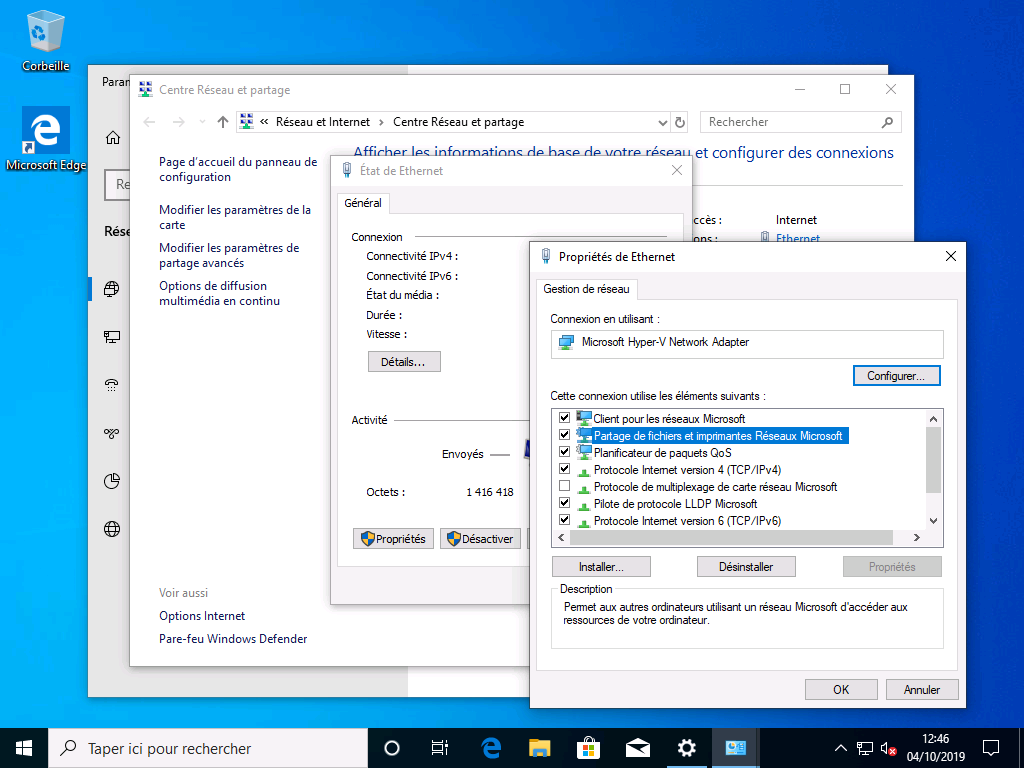Select the dial-up phone icon in Settings sidebar
Screen dimensions: 1024x768
pyautogui.click(x=112, y=385)
